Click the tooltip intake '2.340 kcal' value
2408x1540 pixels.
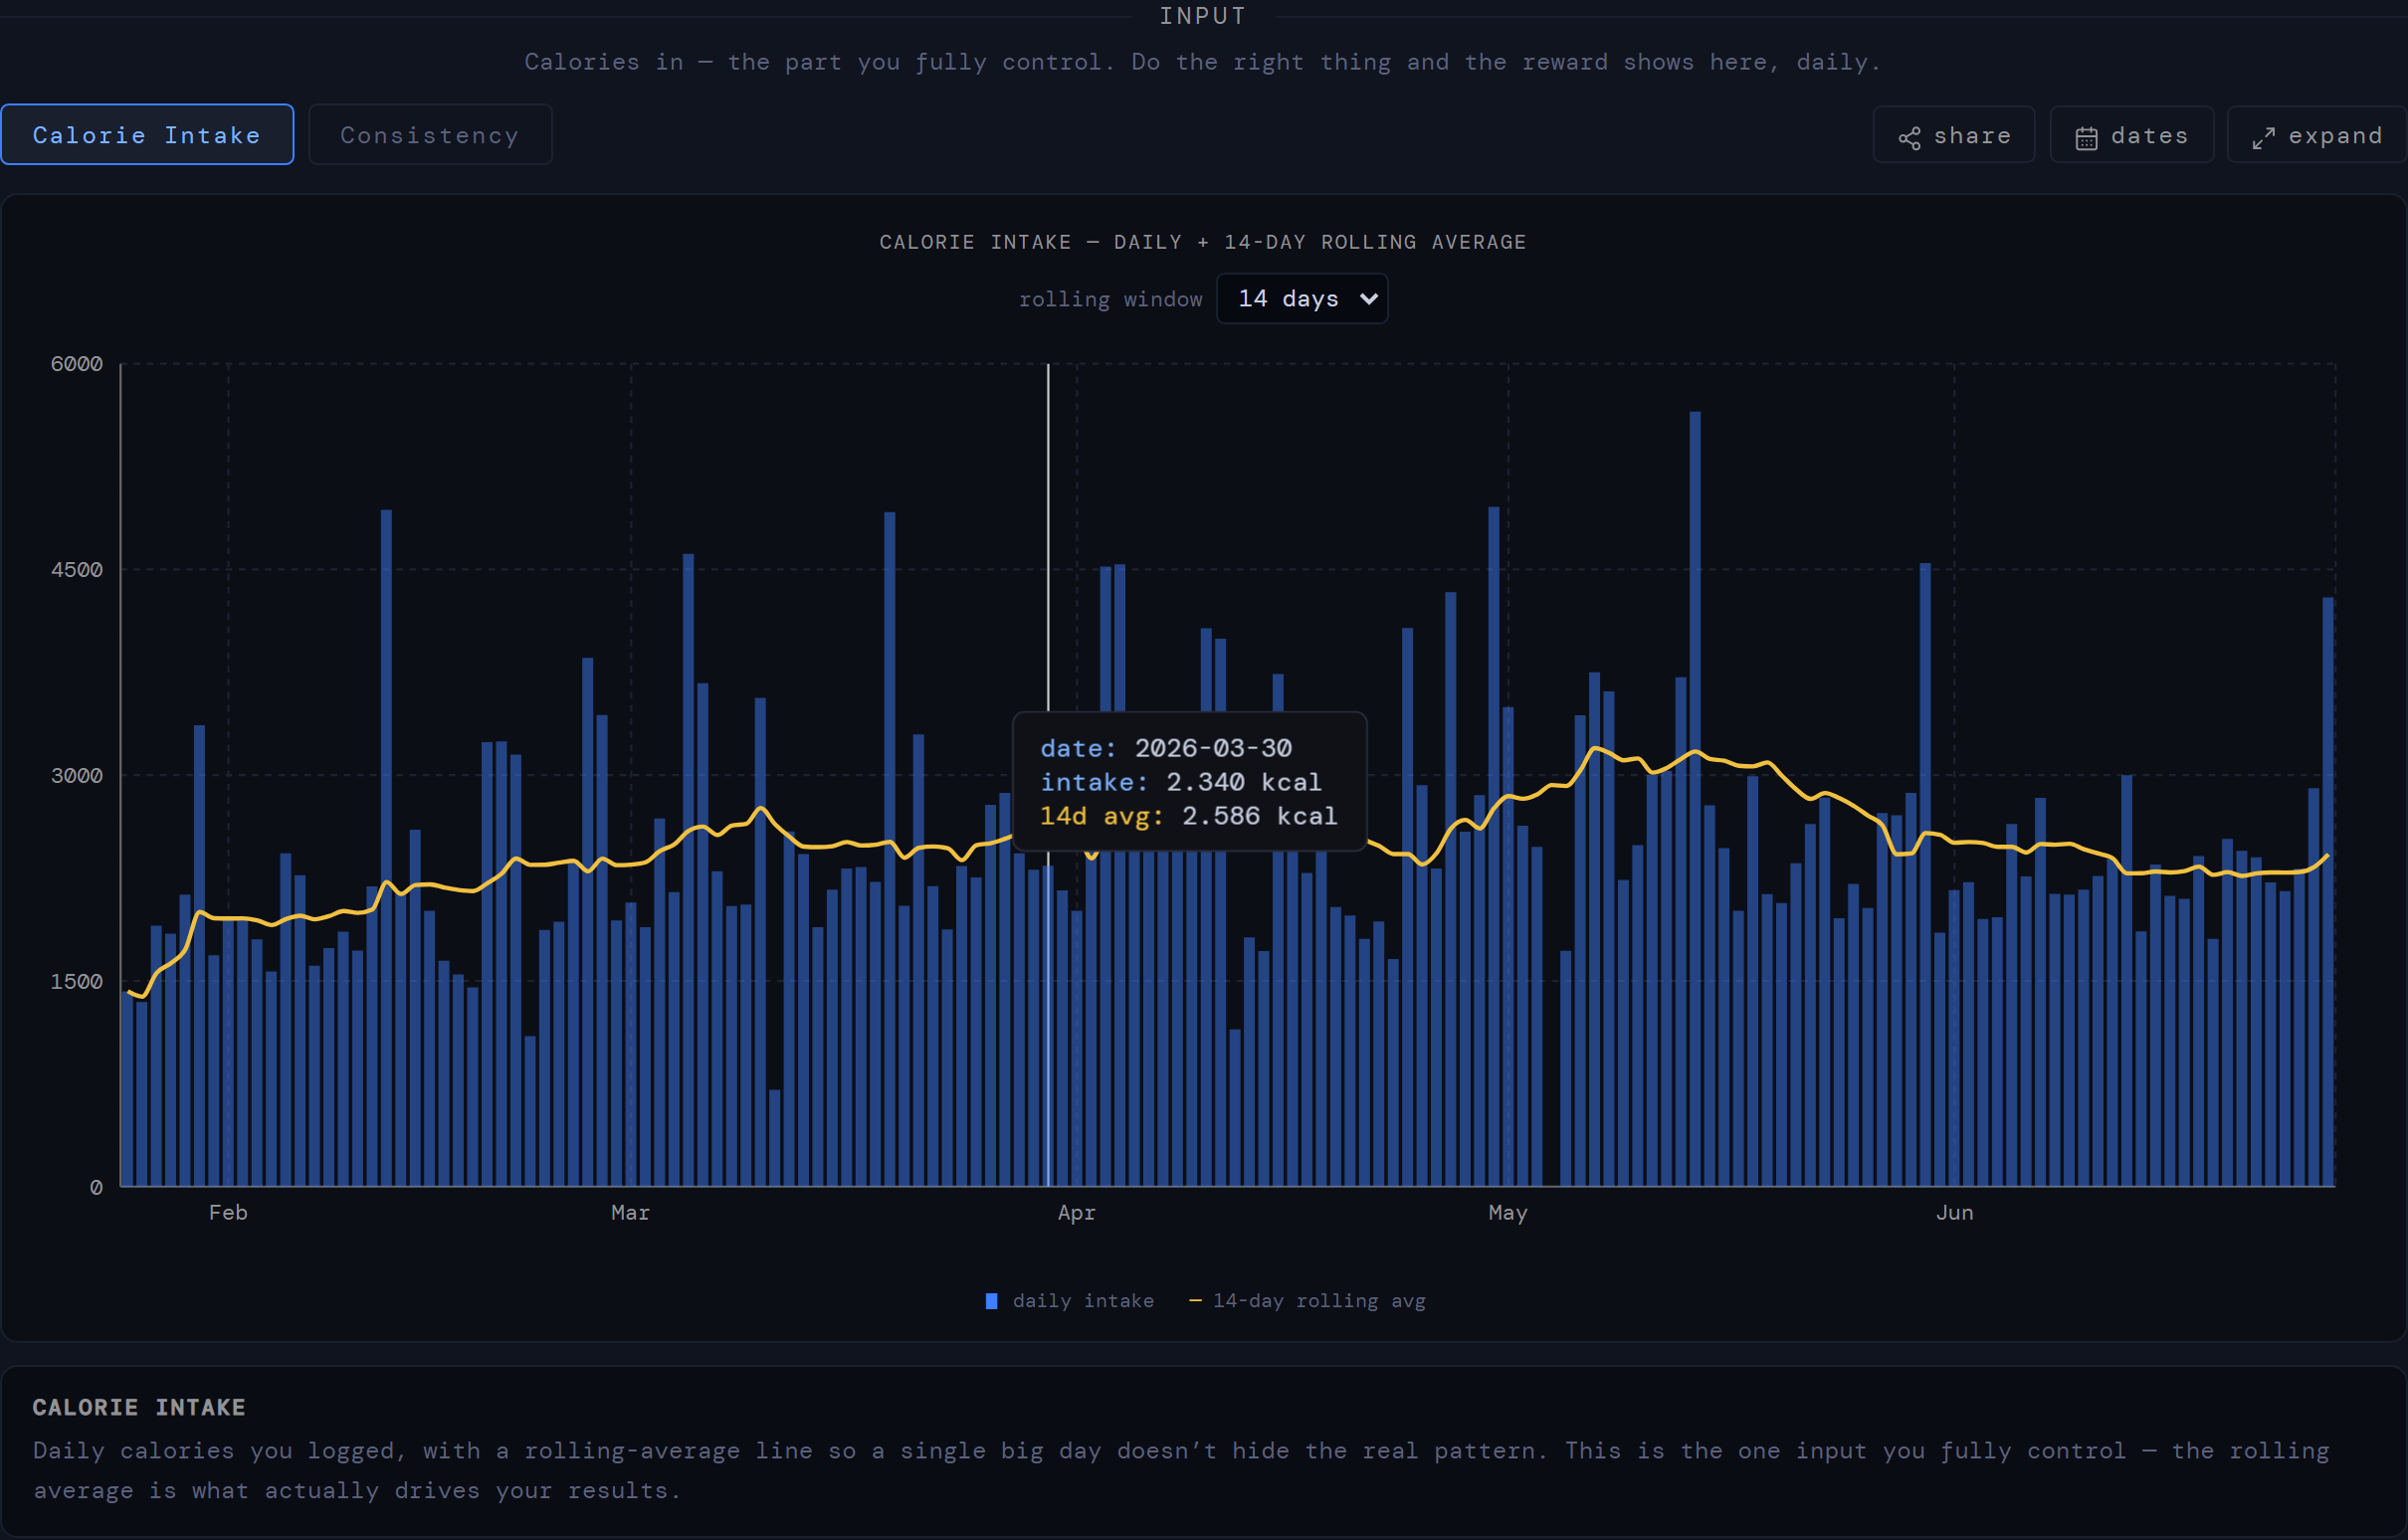(x=1244, y=782)
